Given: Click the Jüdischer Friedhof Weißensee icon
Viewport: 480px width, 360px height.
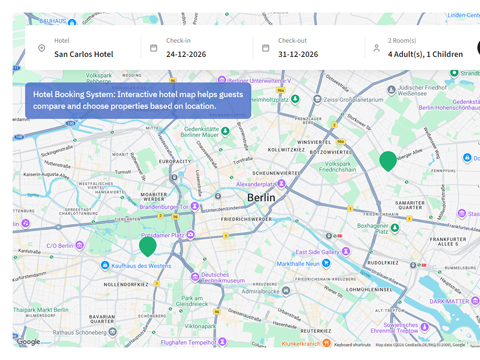Looking at the screenshot, I should pos(392,90).
